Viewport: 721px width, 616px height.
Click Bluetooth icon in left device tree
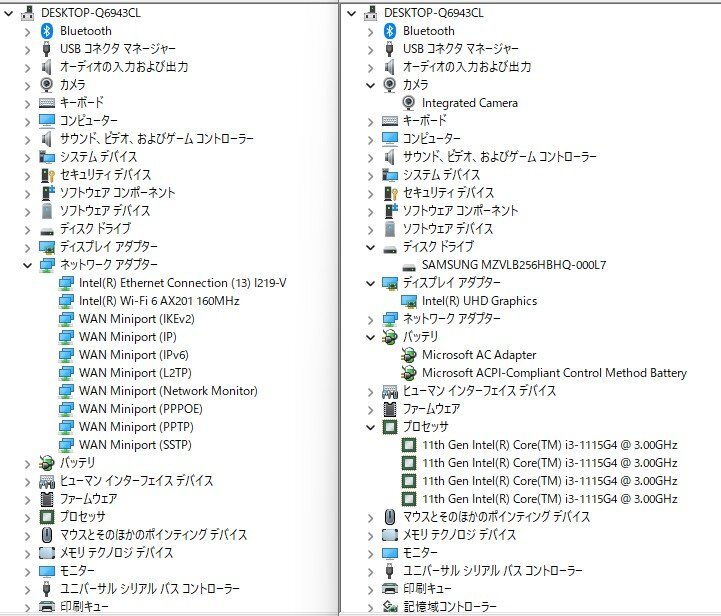pyautogui.click(x=46, y=31)
